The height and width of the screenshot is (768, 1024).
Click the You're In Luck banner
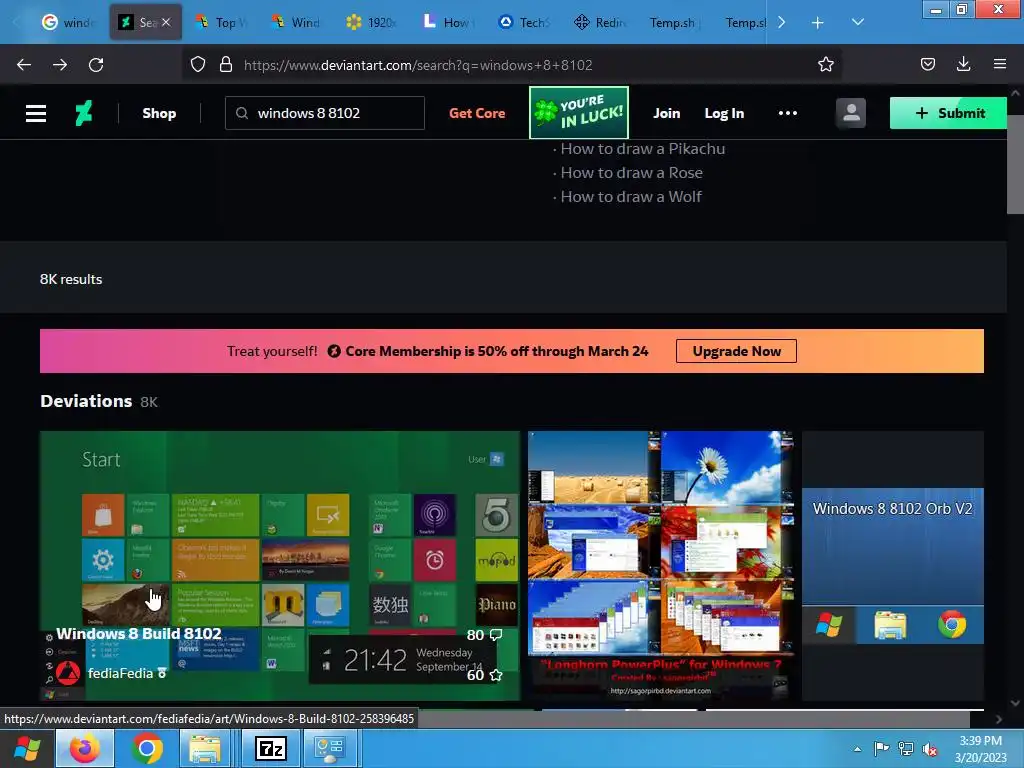[579, 112]
